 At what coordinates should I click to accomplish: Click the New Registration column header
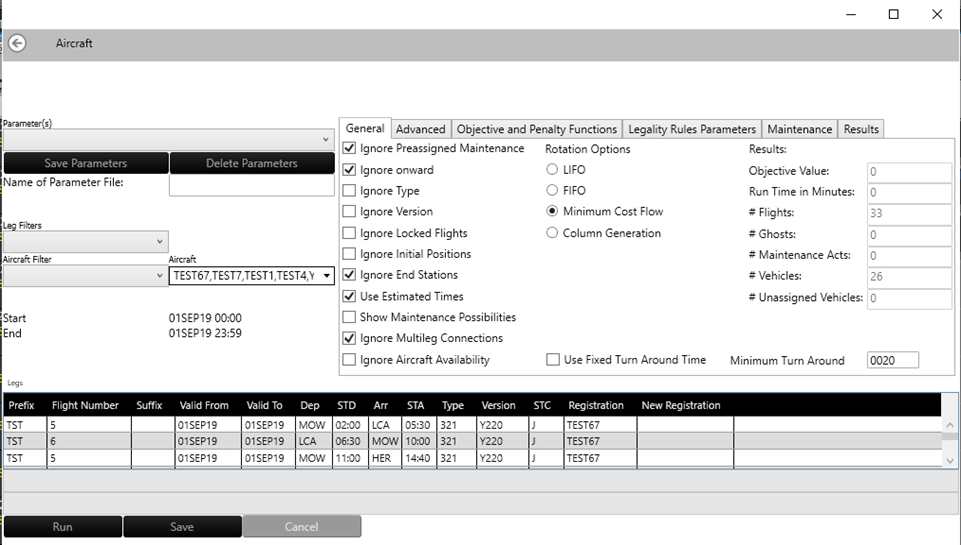(681, 405)
